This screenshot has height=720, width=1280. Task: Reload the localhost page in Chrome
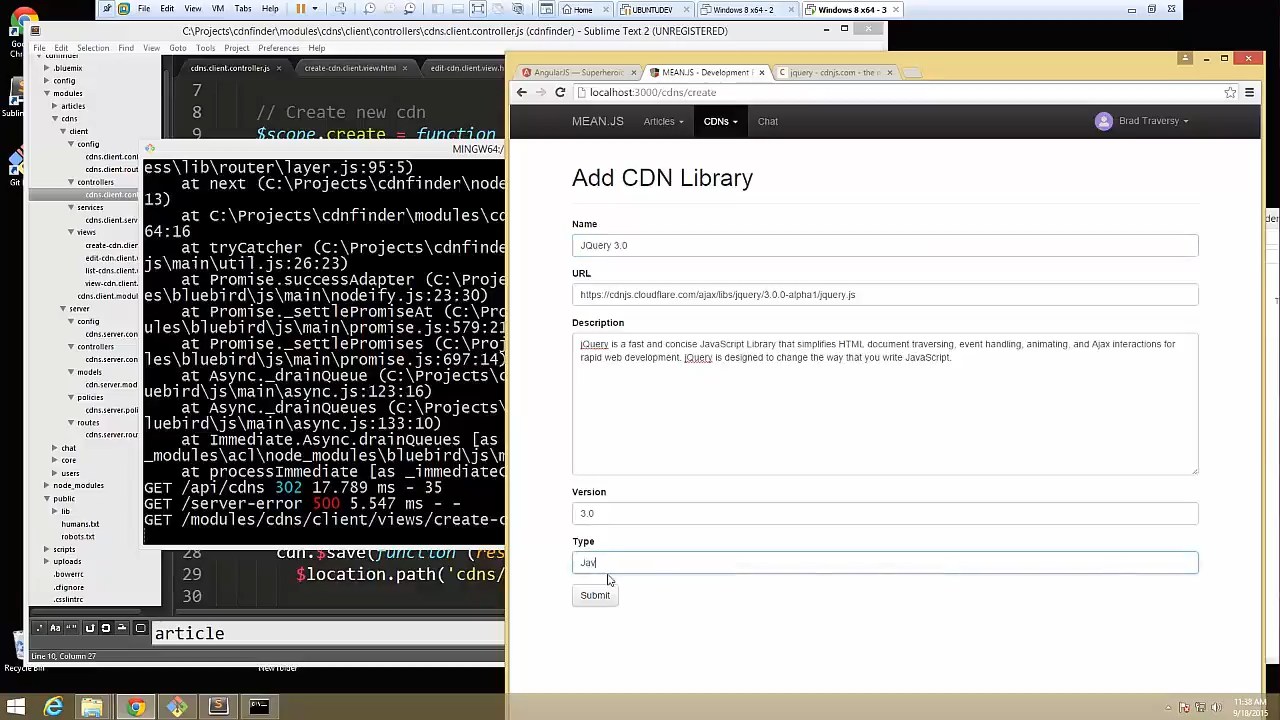[x=560, y=92]
